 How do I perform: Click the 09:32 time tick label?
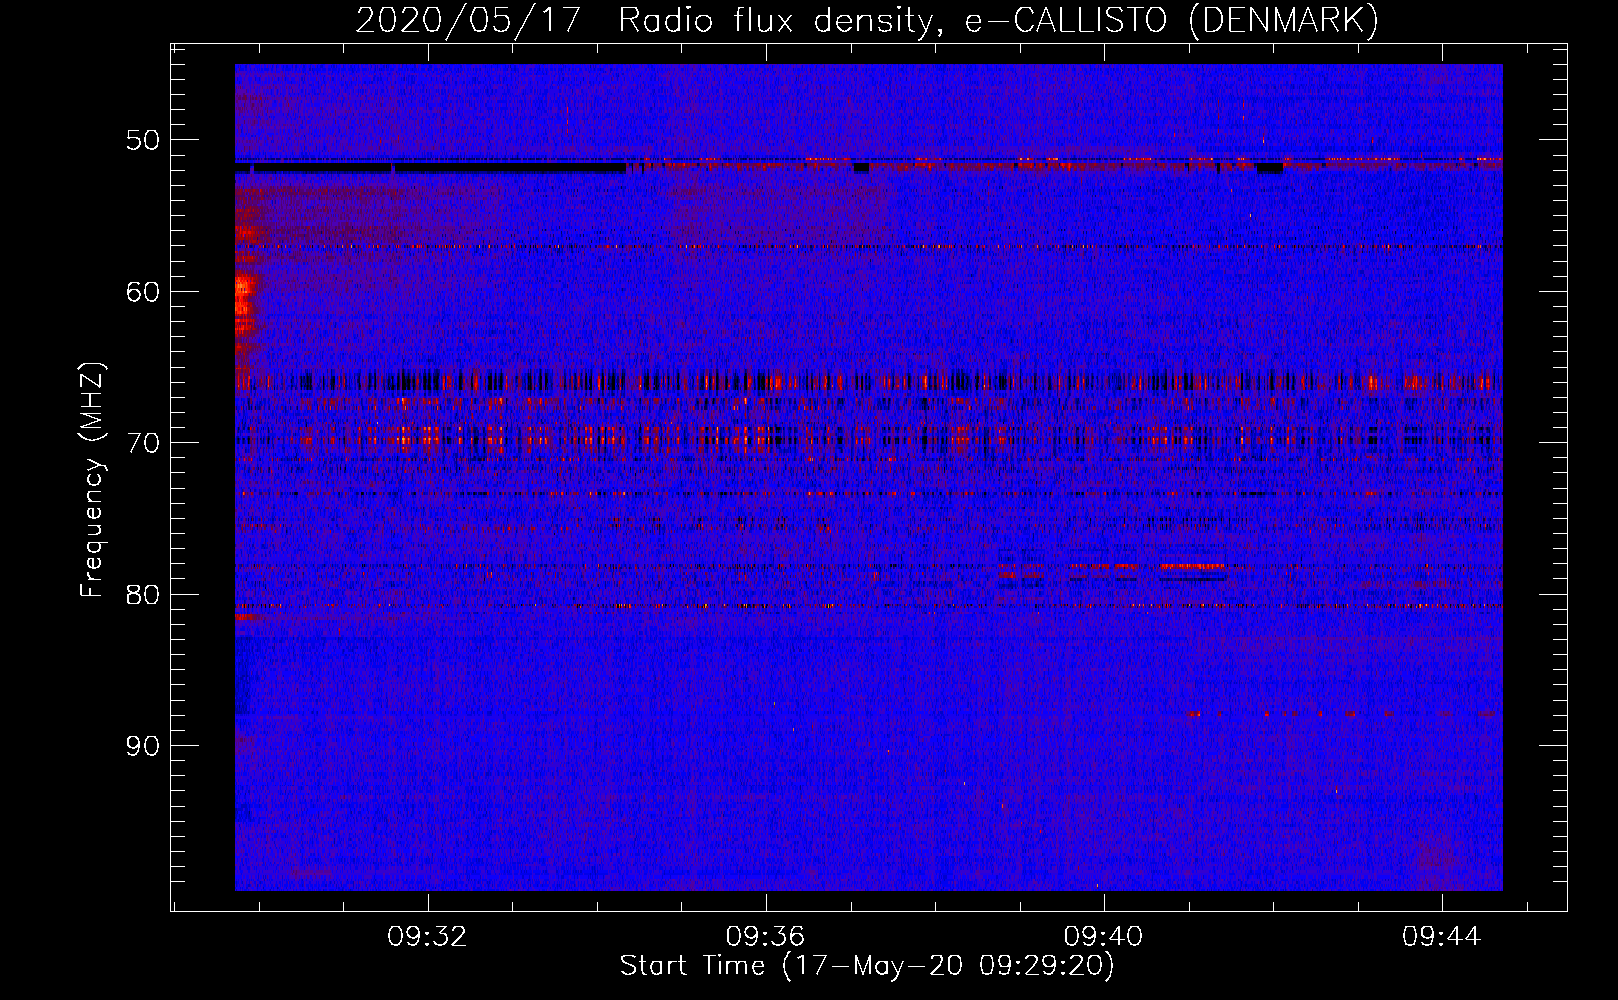428,937
